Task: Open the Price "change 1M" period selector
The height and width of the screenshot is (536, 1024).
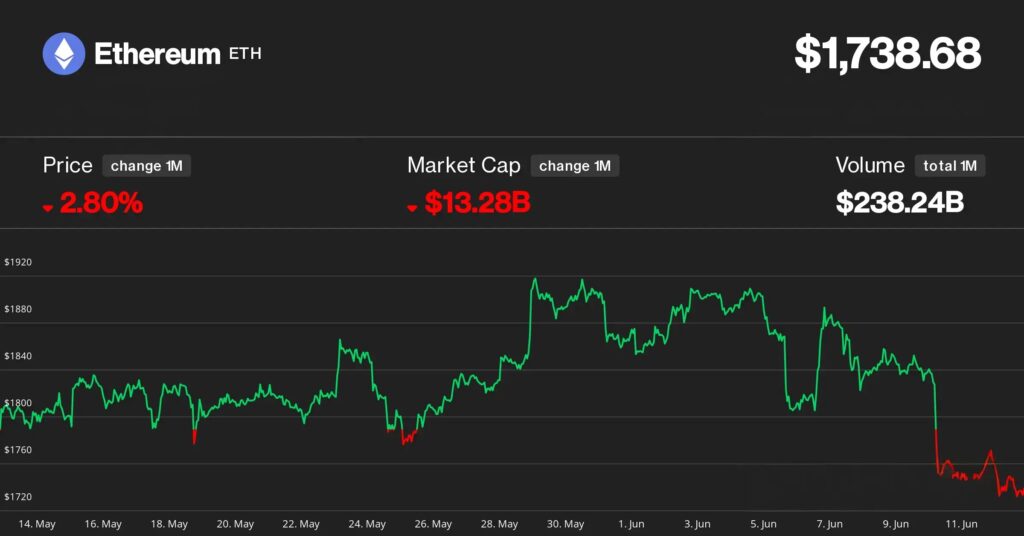Action: (x=146, y=166)
